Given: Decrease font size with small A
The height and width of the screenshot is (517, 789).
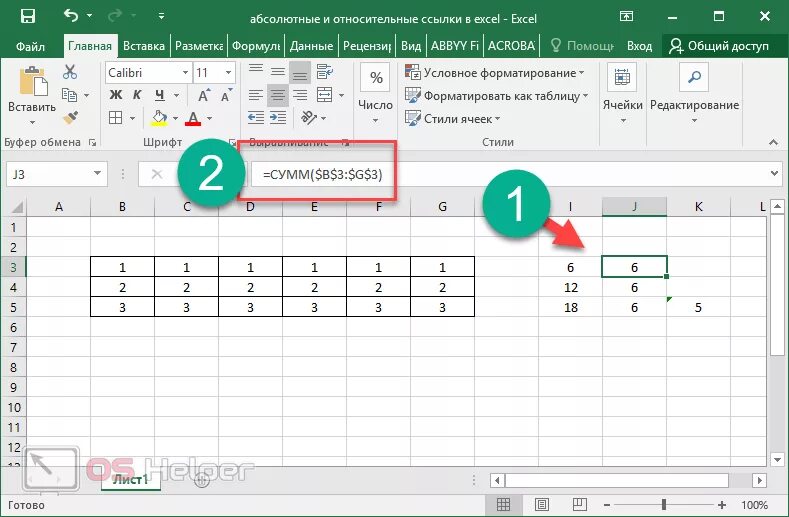Looking at the screenshot, I should [x=226, y=95].
